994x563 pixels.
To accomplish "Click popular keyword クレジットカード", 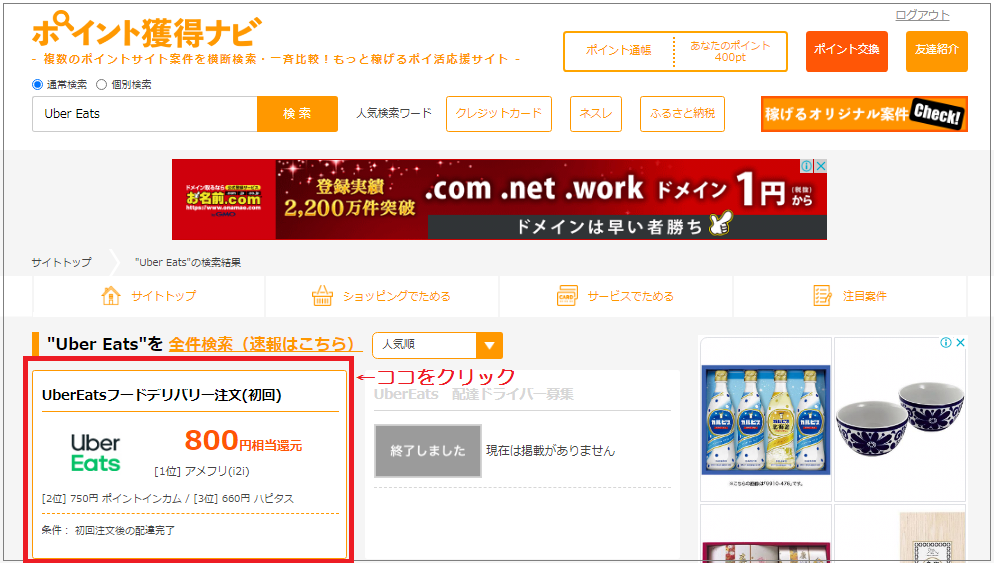I will pyautogui.click(x=499, y=113).
